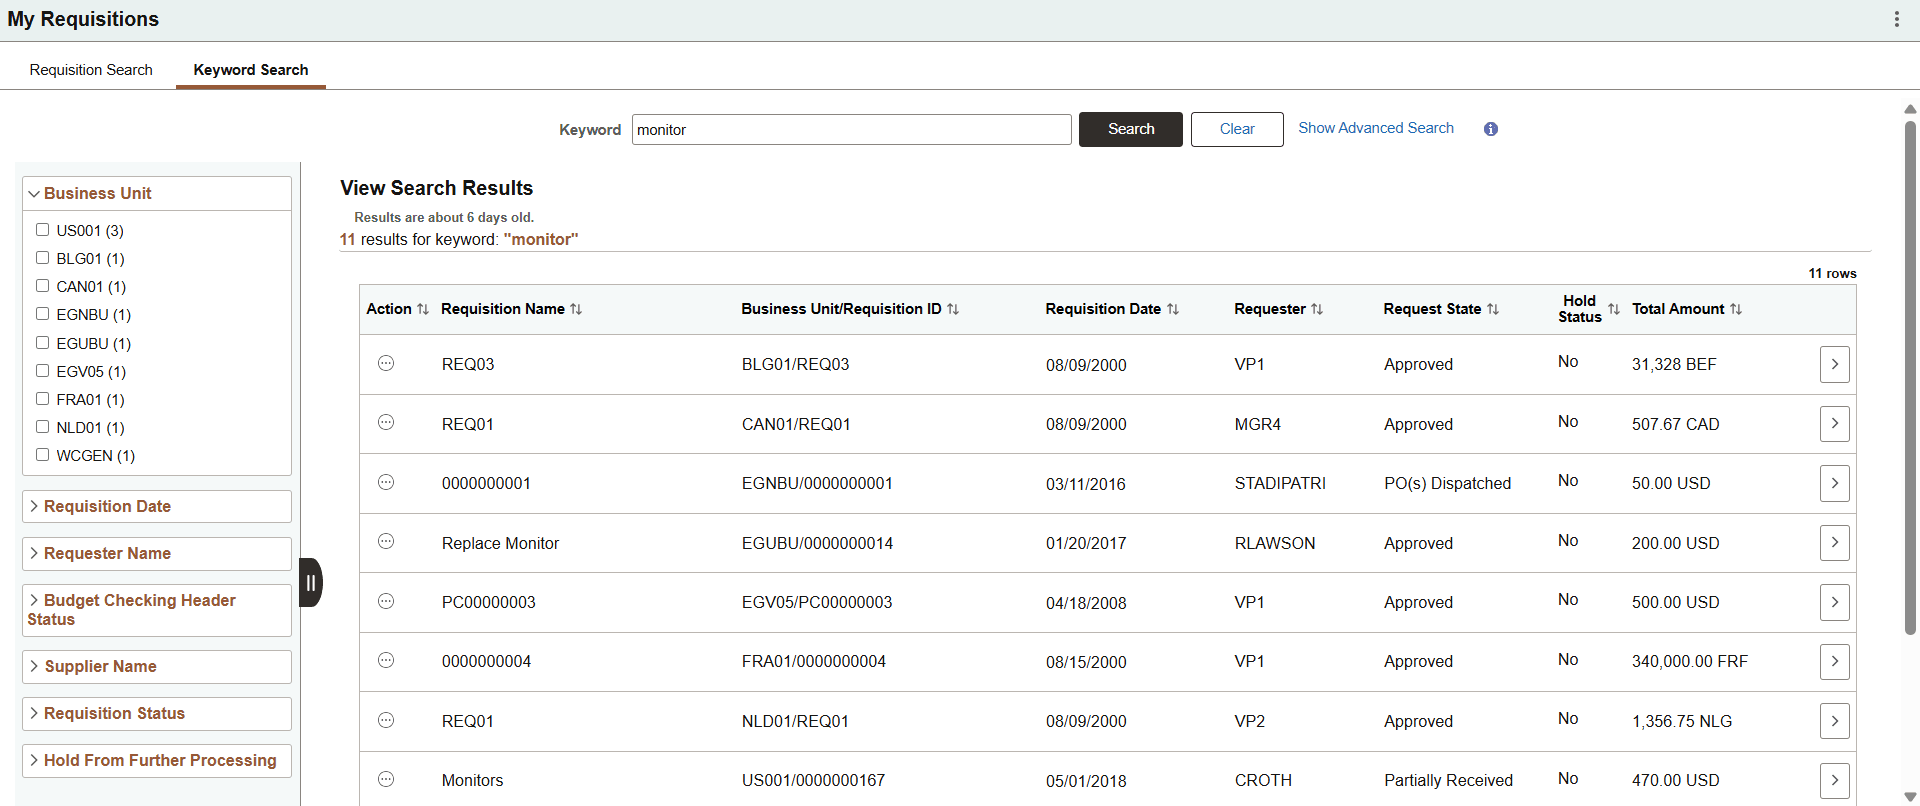
Task: Sort by Business Unit/Requisition ID column
Action: tap(953, 309)
